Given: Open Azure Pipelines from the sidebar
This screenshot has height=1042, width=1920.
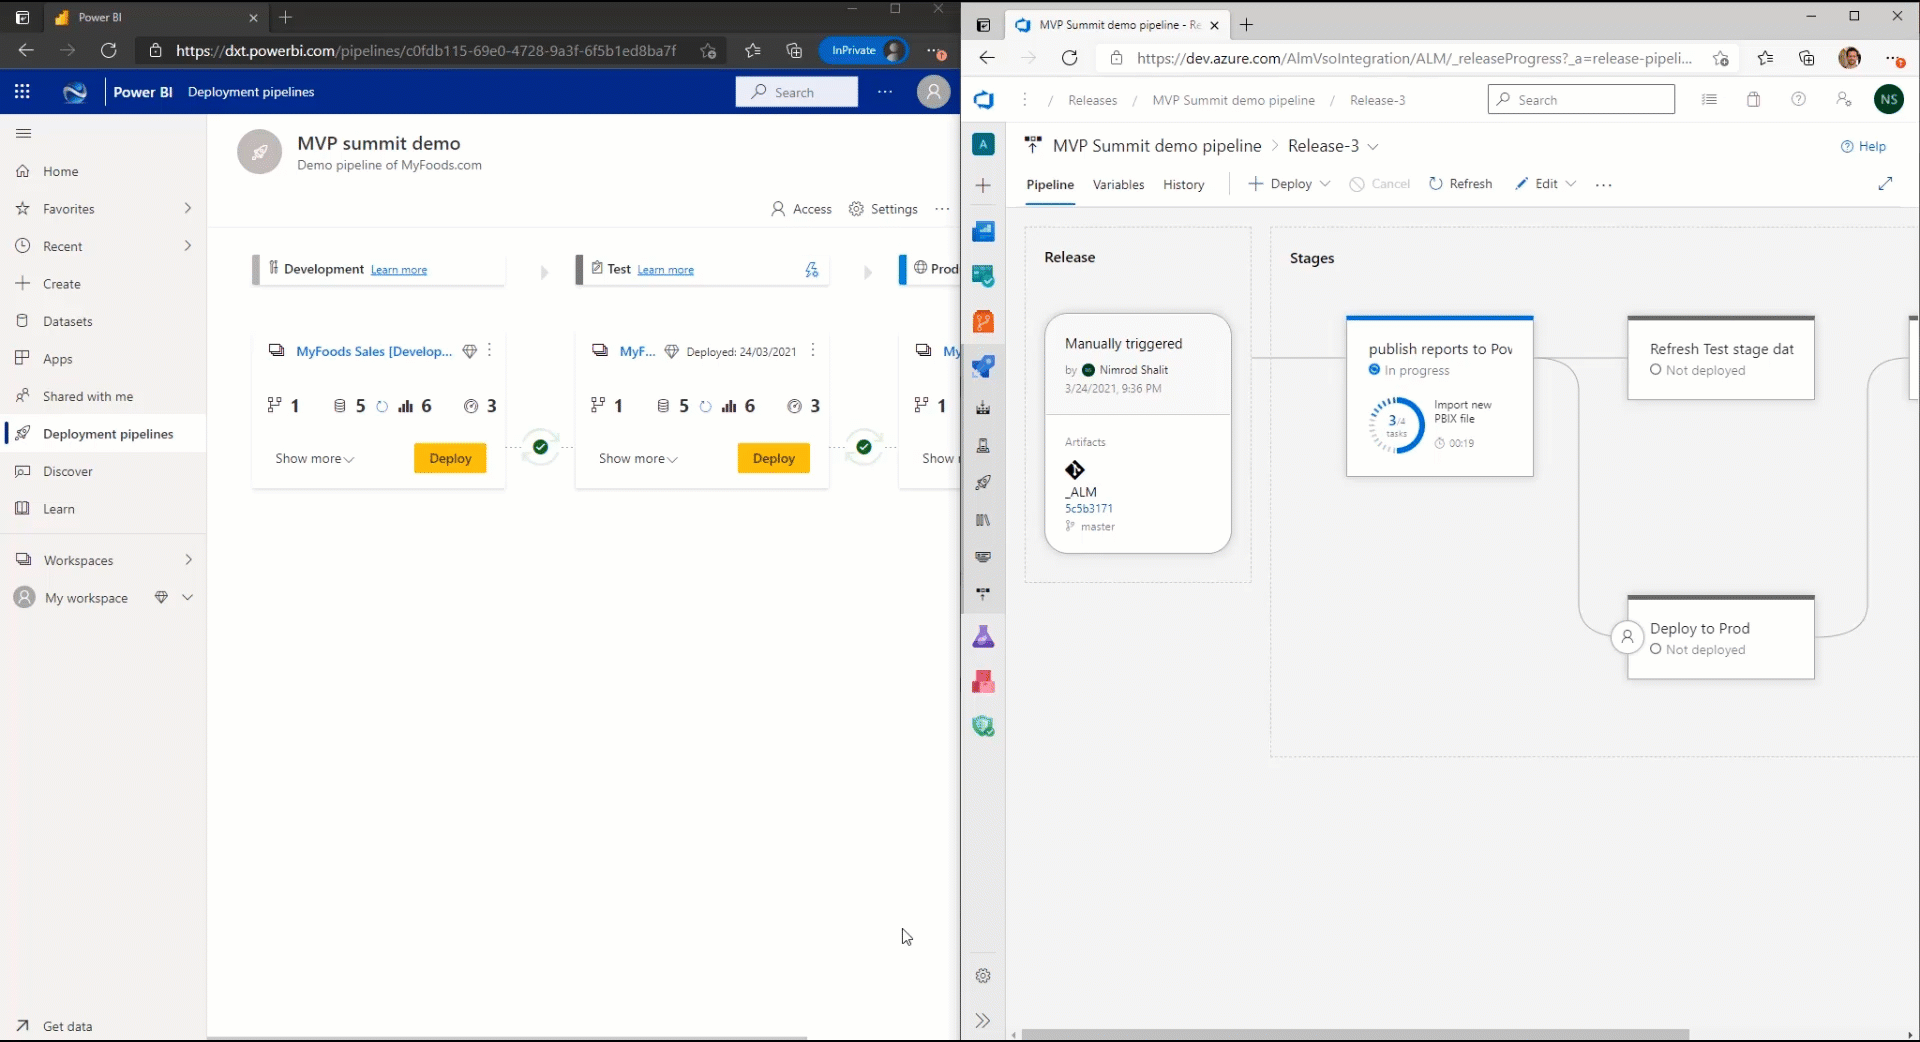Looking at the screenshot, I should point(983,367).
